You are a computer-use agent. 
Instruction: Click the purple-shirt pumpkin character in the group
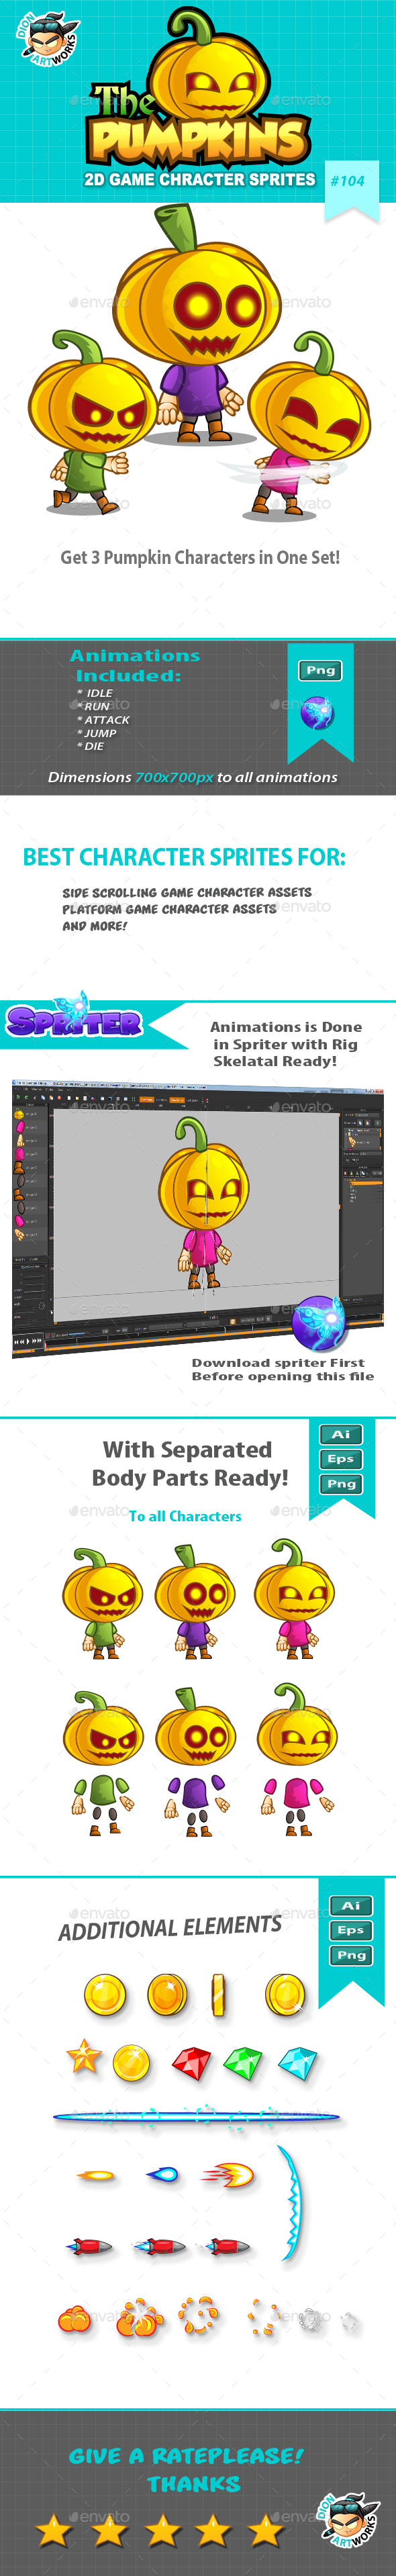point(196,323)
